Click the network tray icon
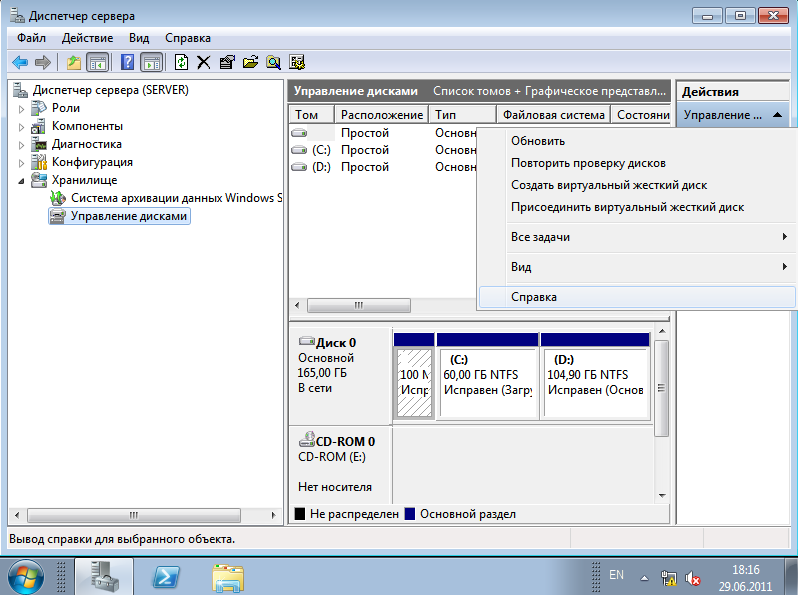The image size is (798, 595). click(x=668, y=578)
